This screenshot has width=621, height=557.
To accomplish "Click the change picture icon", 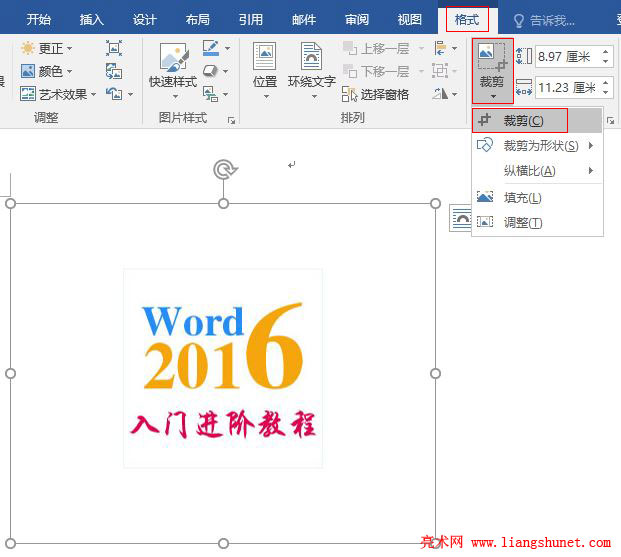I will click(x=114, y=71).
